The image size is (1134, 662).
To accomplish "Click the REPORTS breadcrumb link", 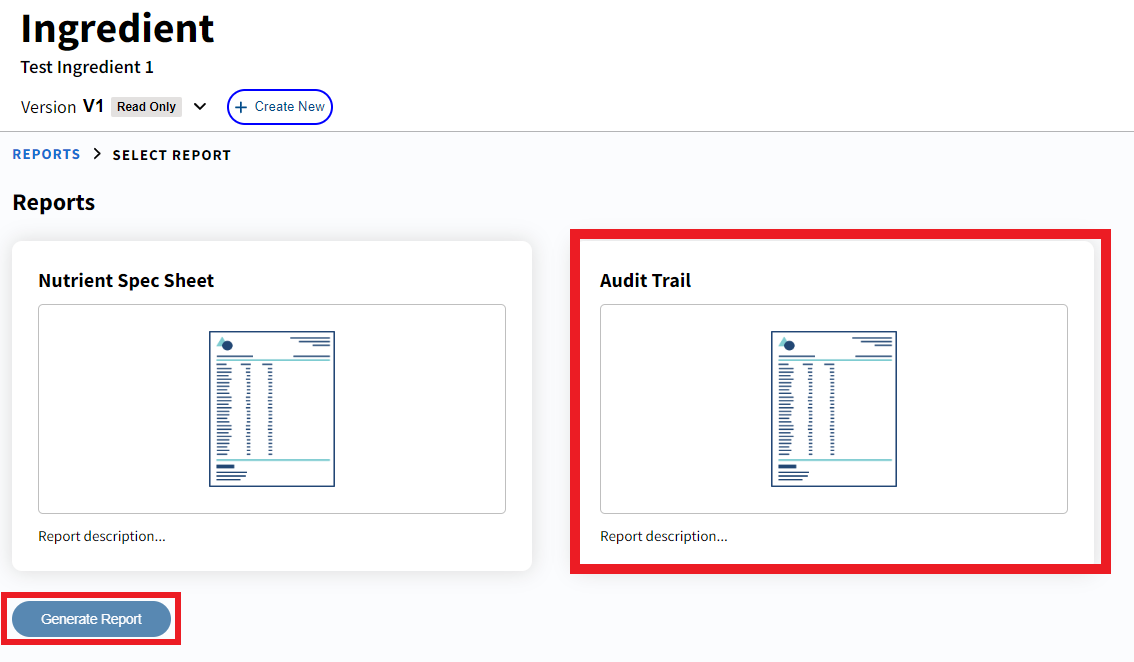I will click(x=46, y=154).
